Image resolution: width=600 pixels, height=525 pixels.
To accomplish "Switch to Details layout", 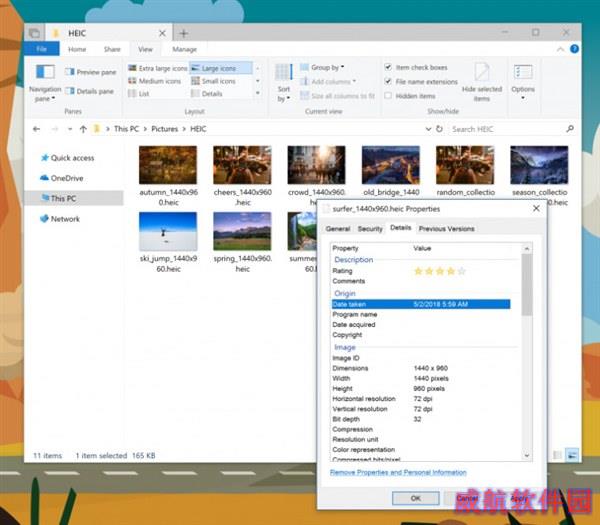I will pyautogui.click(x=207, y=93).
